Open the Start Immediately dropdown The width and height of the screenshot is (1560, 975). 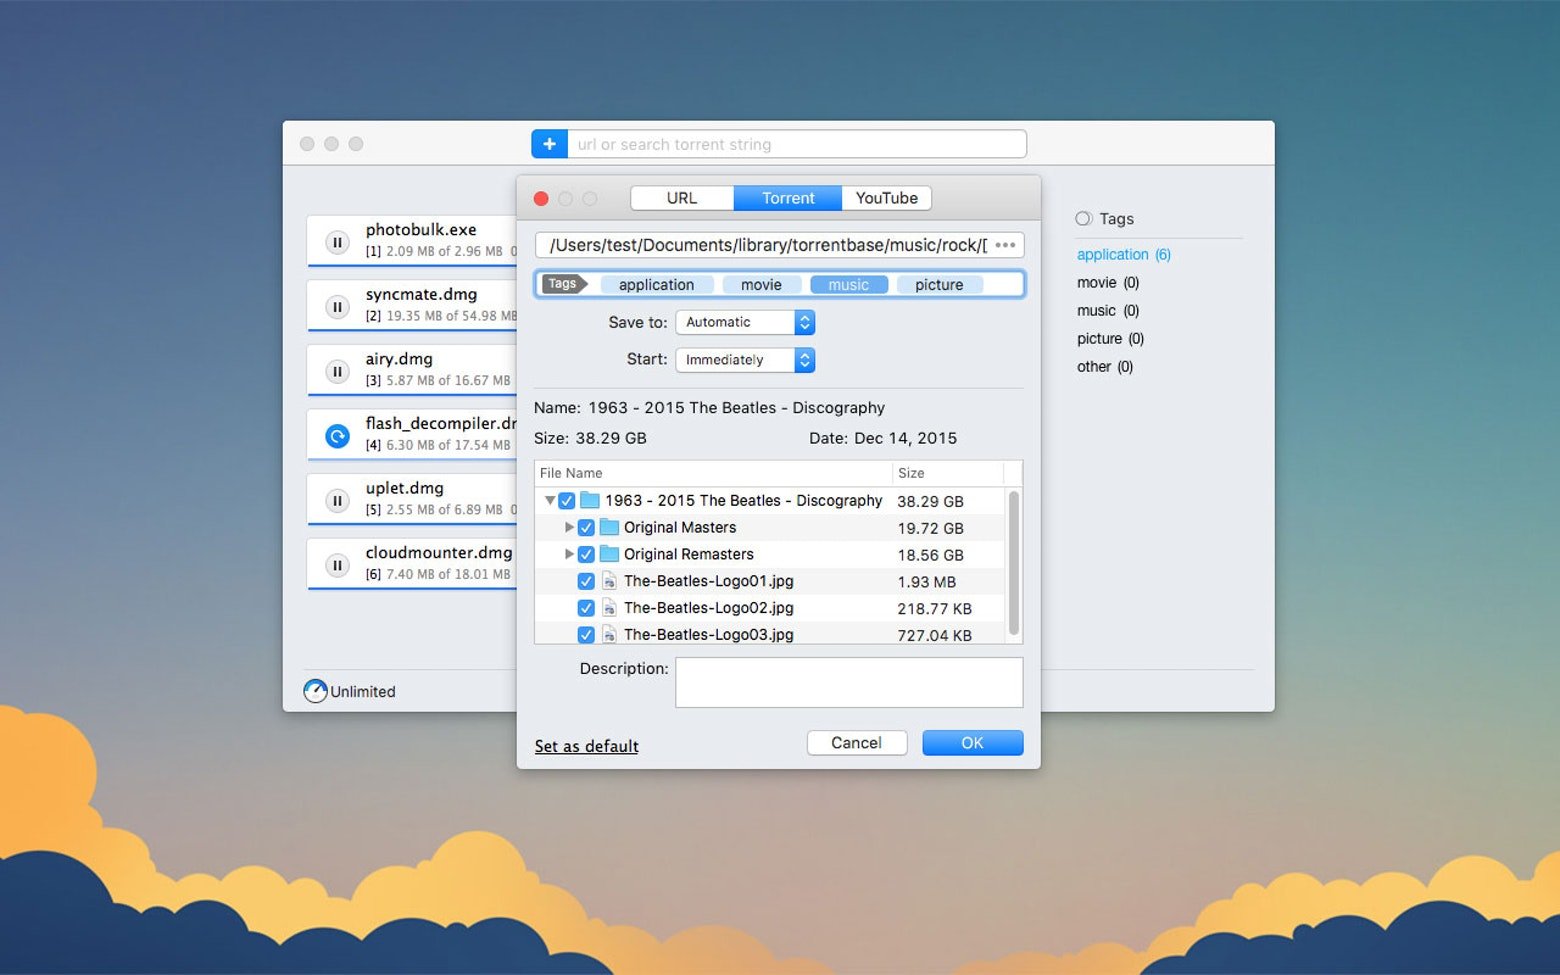tap(745, 360)
